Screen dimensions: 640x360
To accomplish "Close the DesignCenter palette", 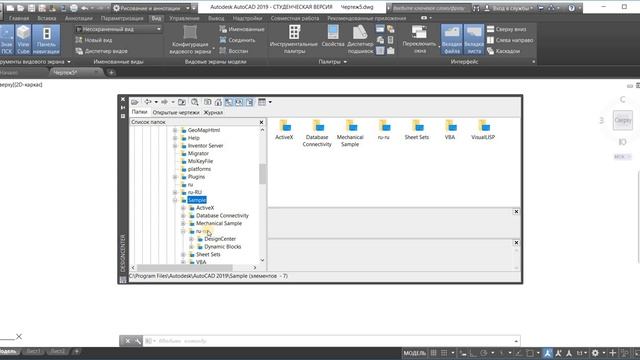I will pos(123,99).
